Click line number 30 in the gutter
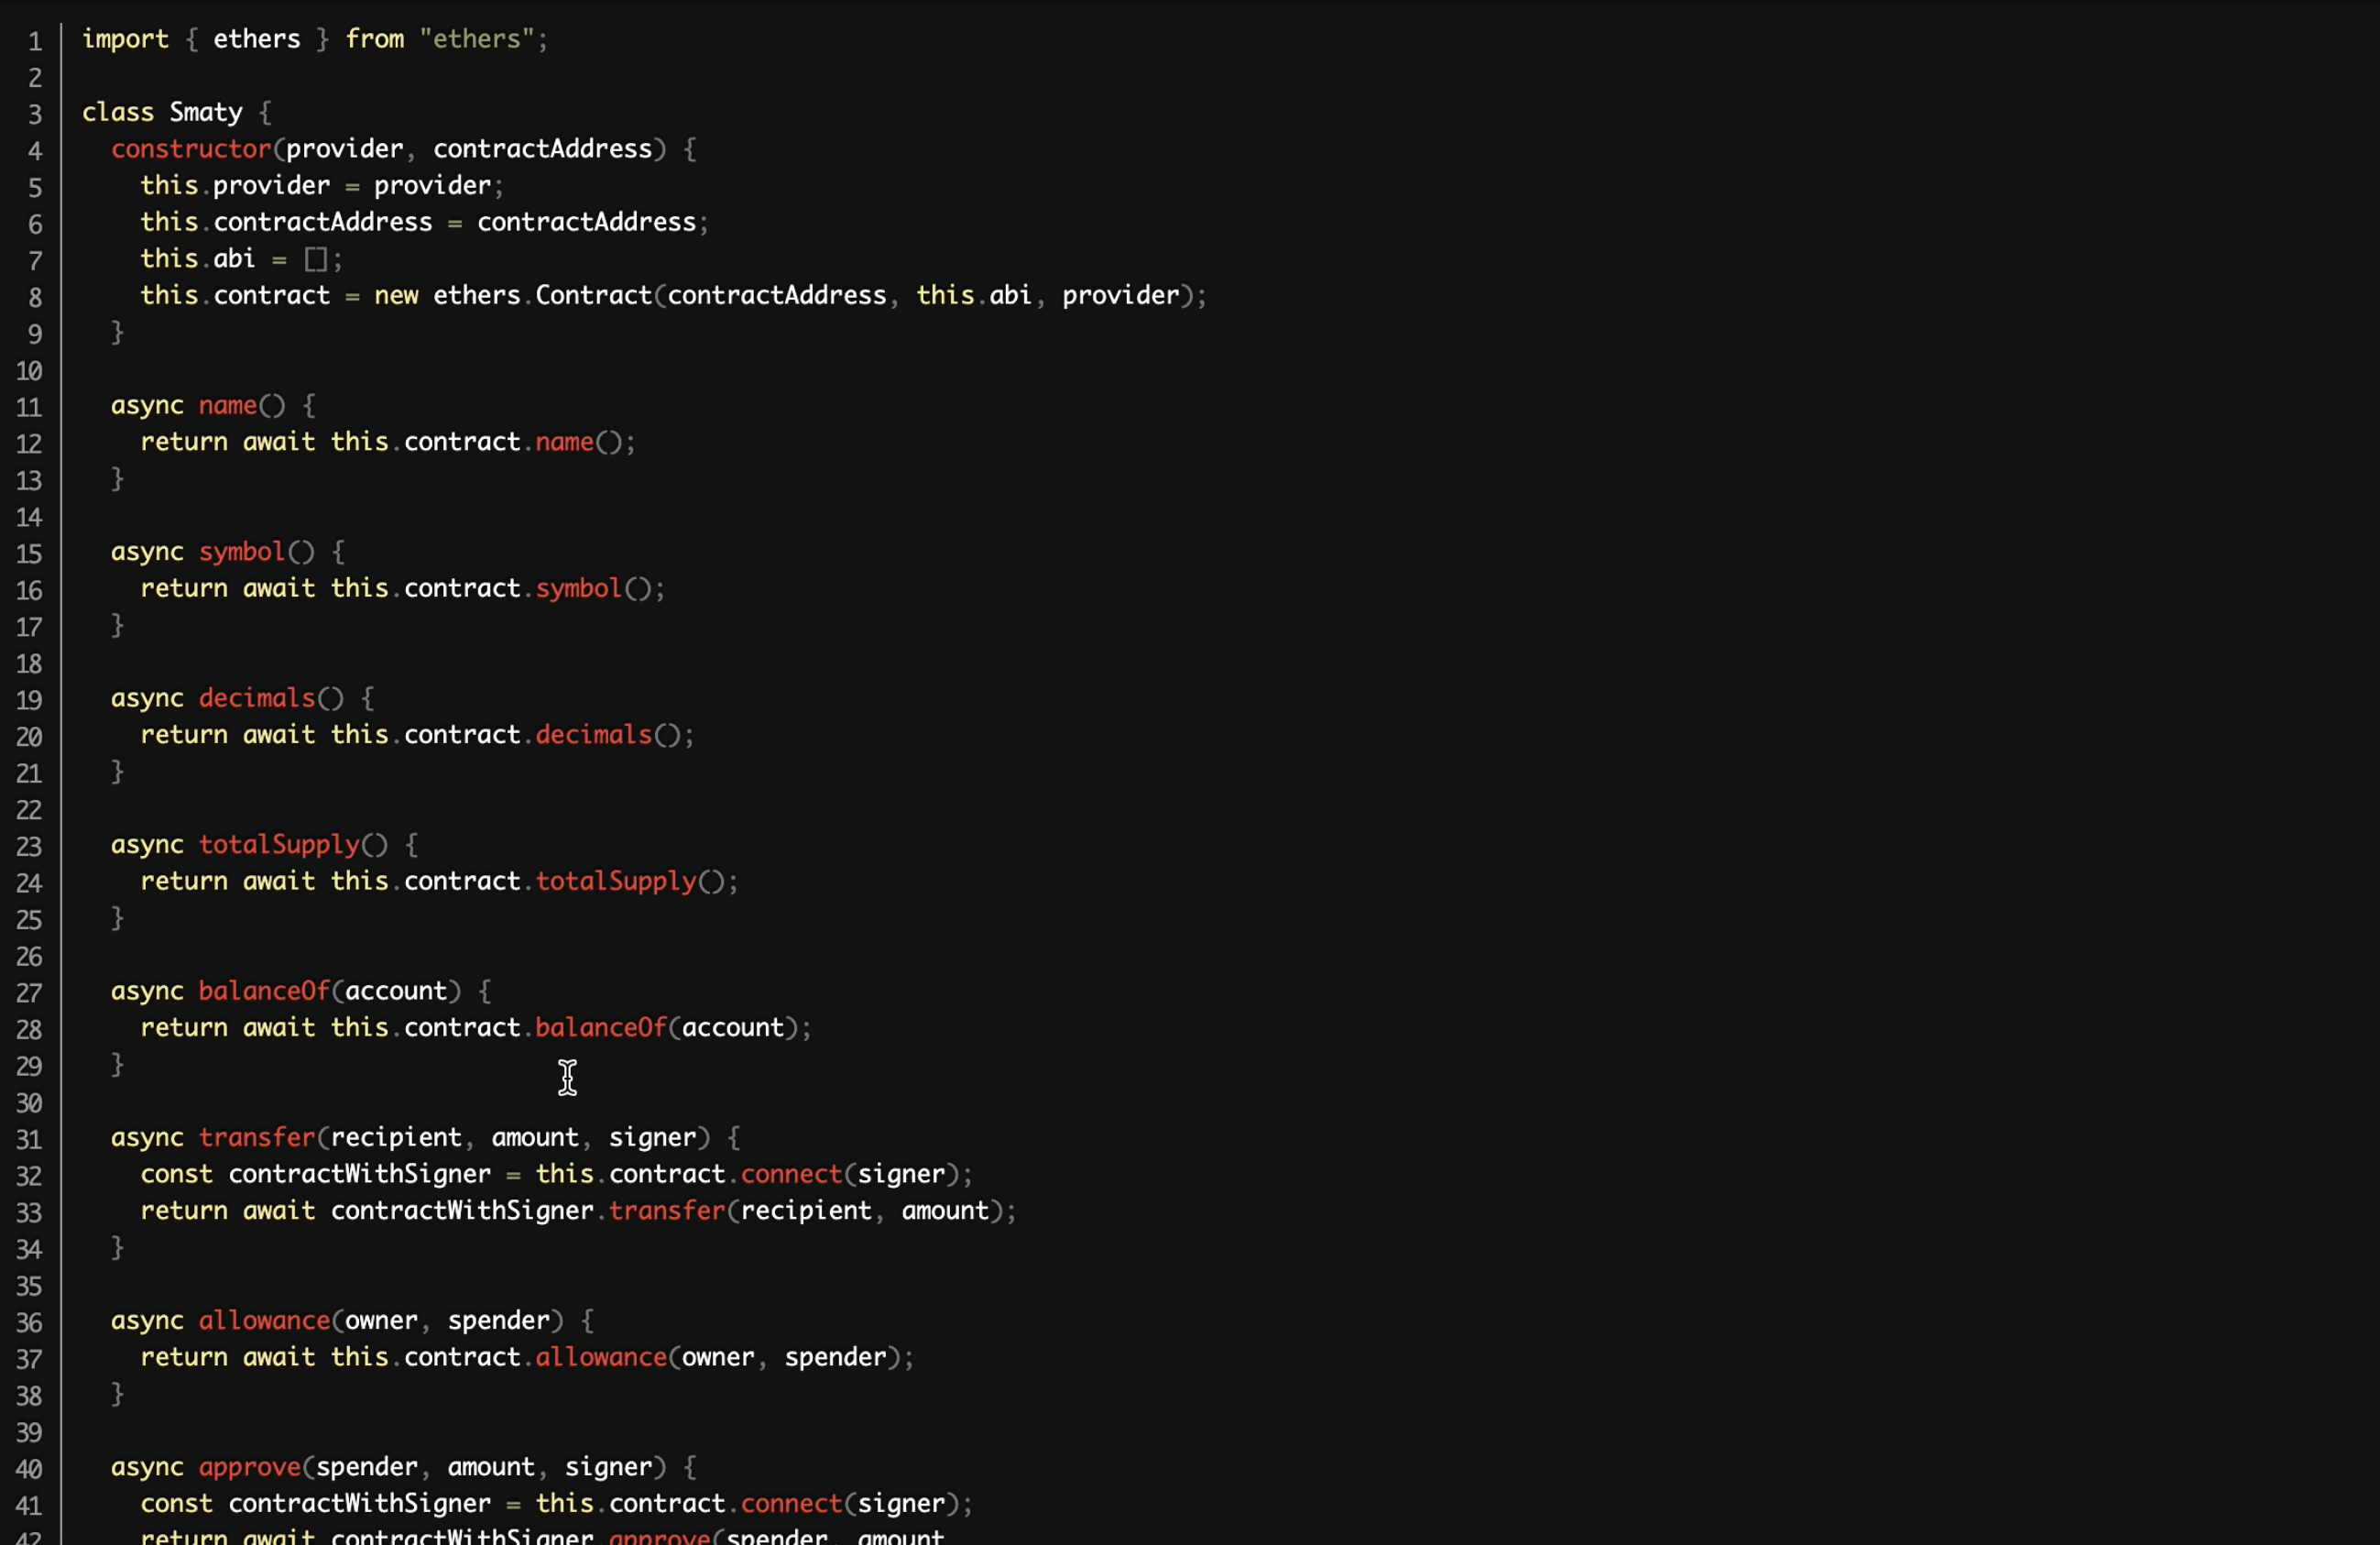2380x1545 pixels. point(29,1103)
